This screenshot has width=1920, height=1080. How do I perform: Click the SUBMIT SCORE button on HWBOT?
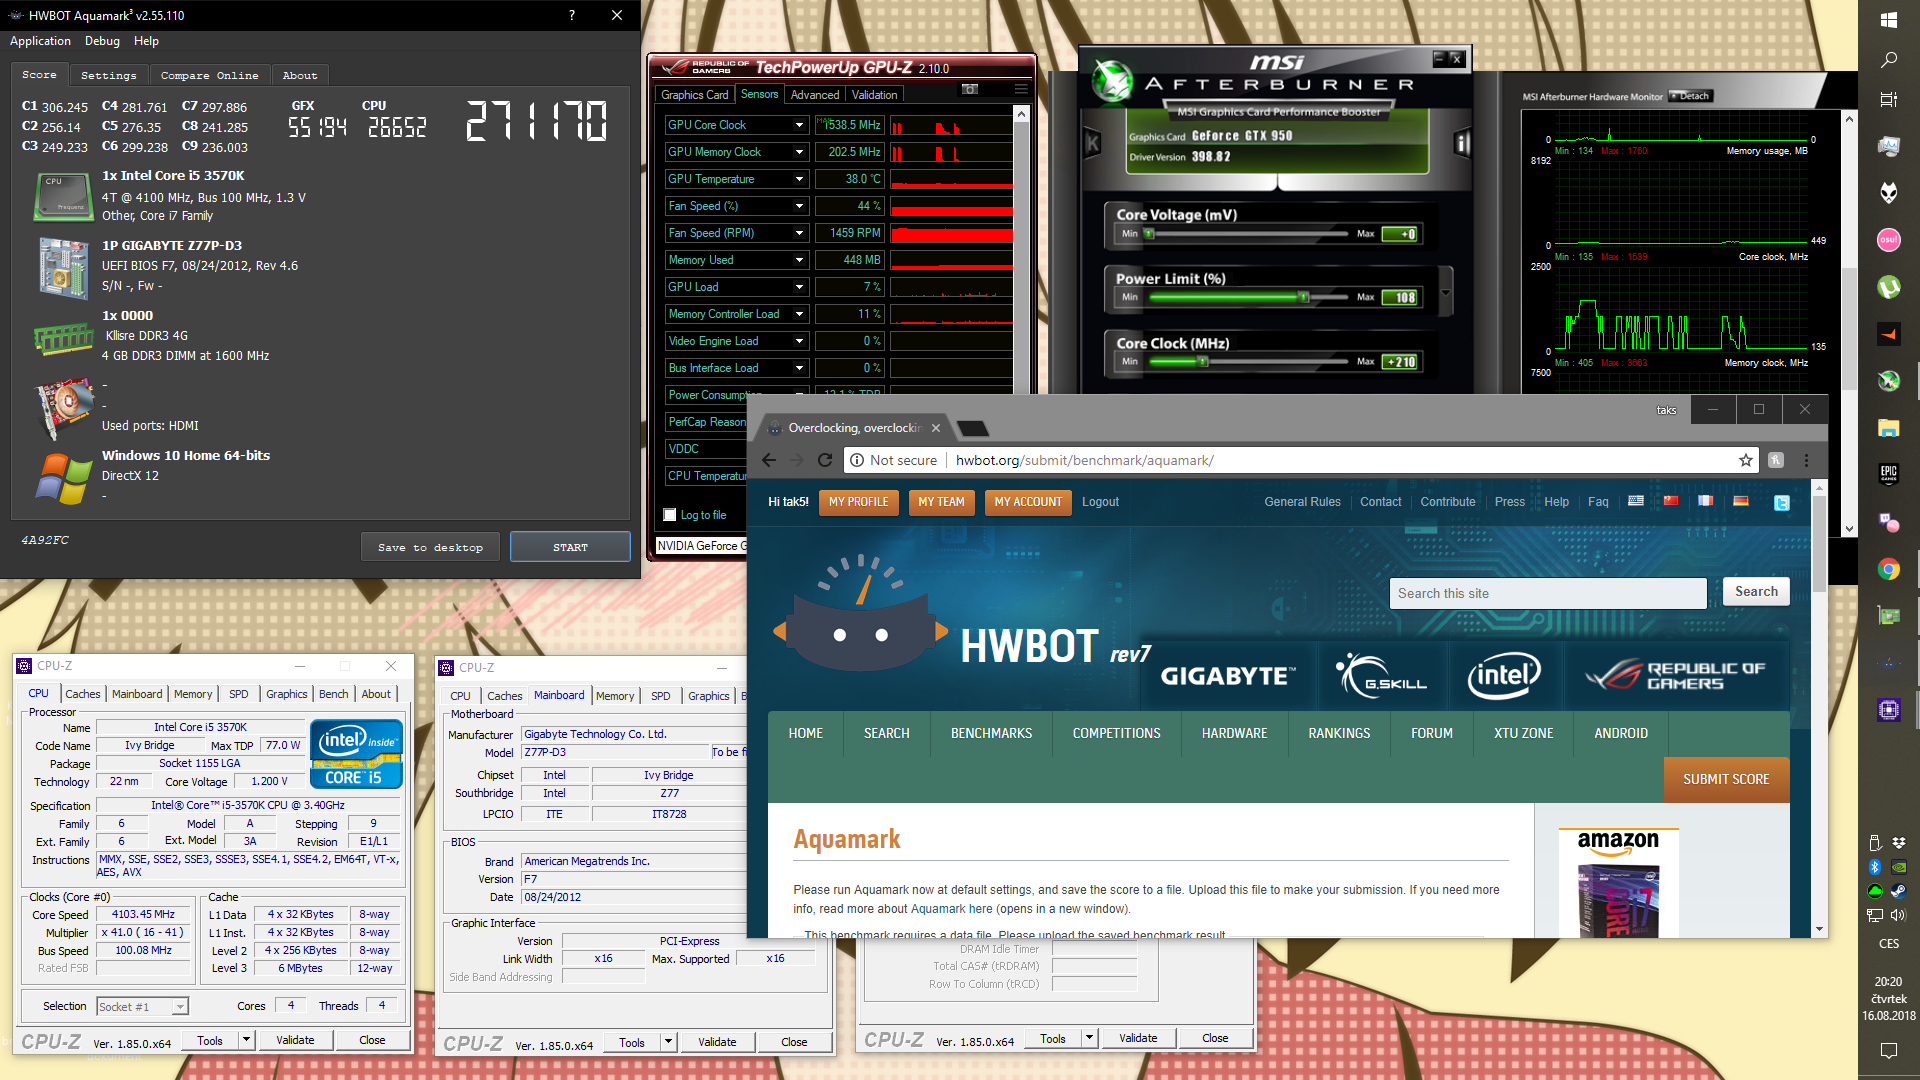[1726, 779]
